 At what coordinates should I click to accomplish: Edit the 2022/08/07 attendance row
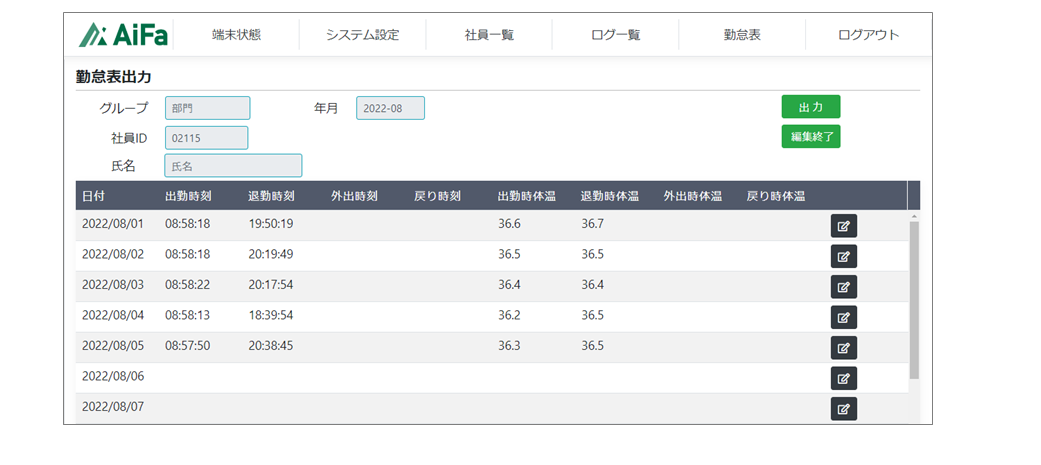pos(843,409)
